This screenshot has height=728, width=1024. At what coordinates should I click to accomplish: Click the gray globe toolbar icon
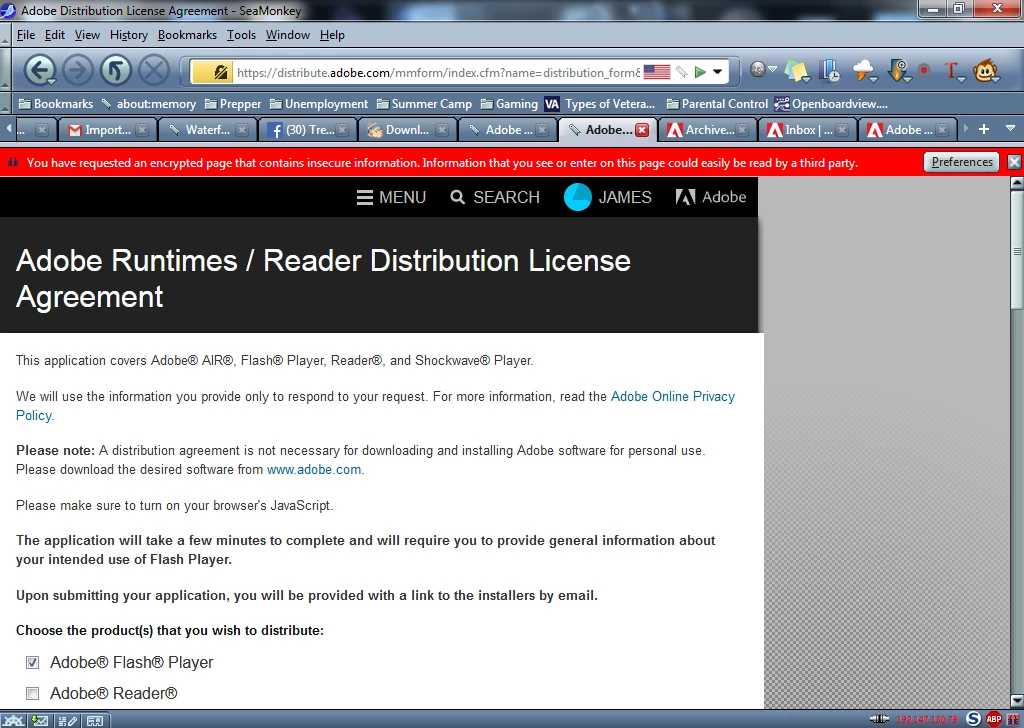pyautogui.click(x=758, y=69)
